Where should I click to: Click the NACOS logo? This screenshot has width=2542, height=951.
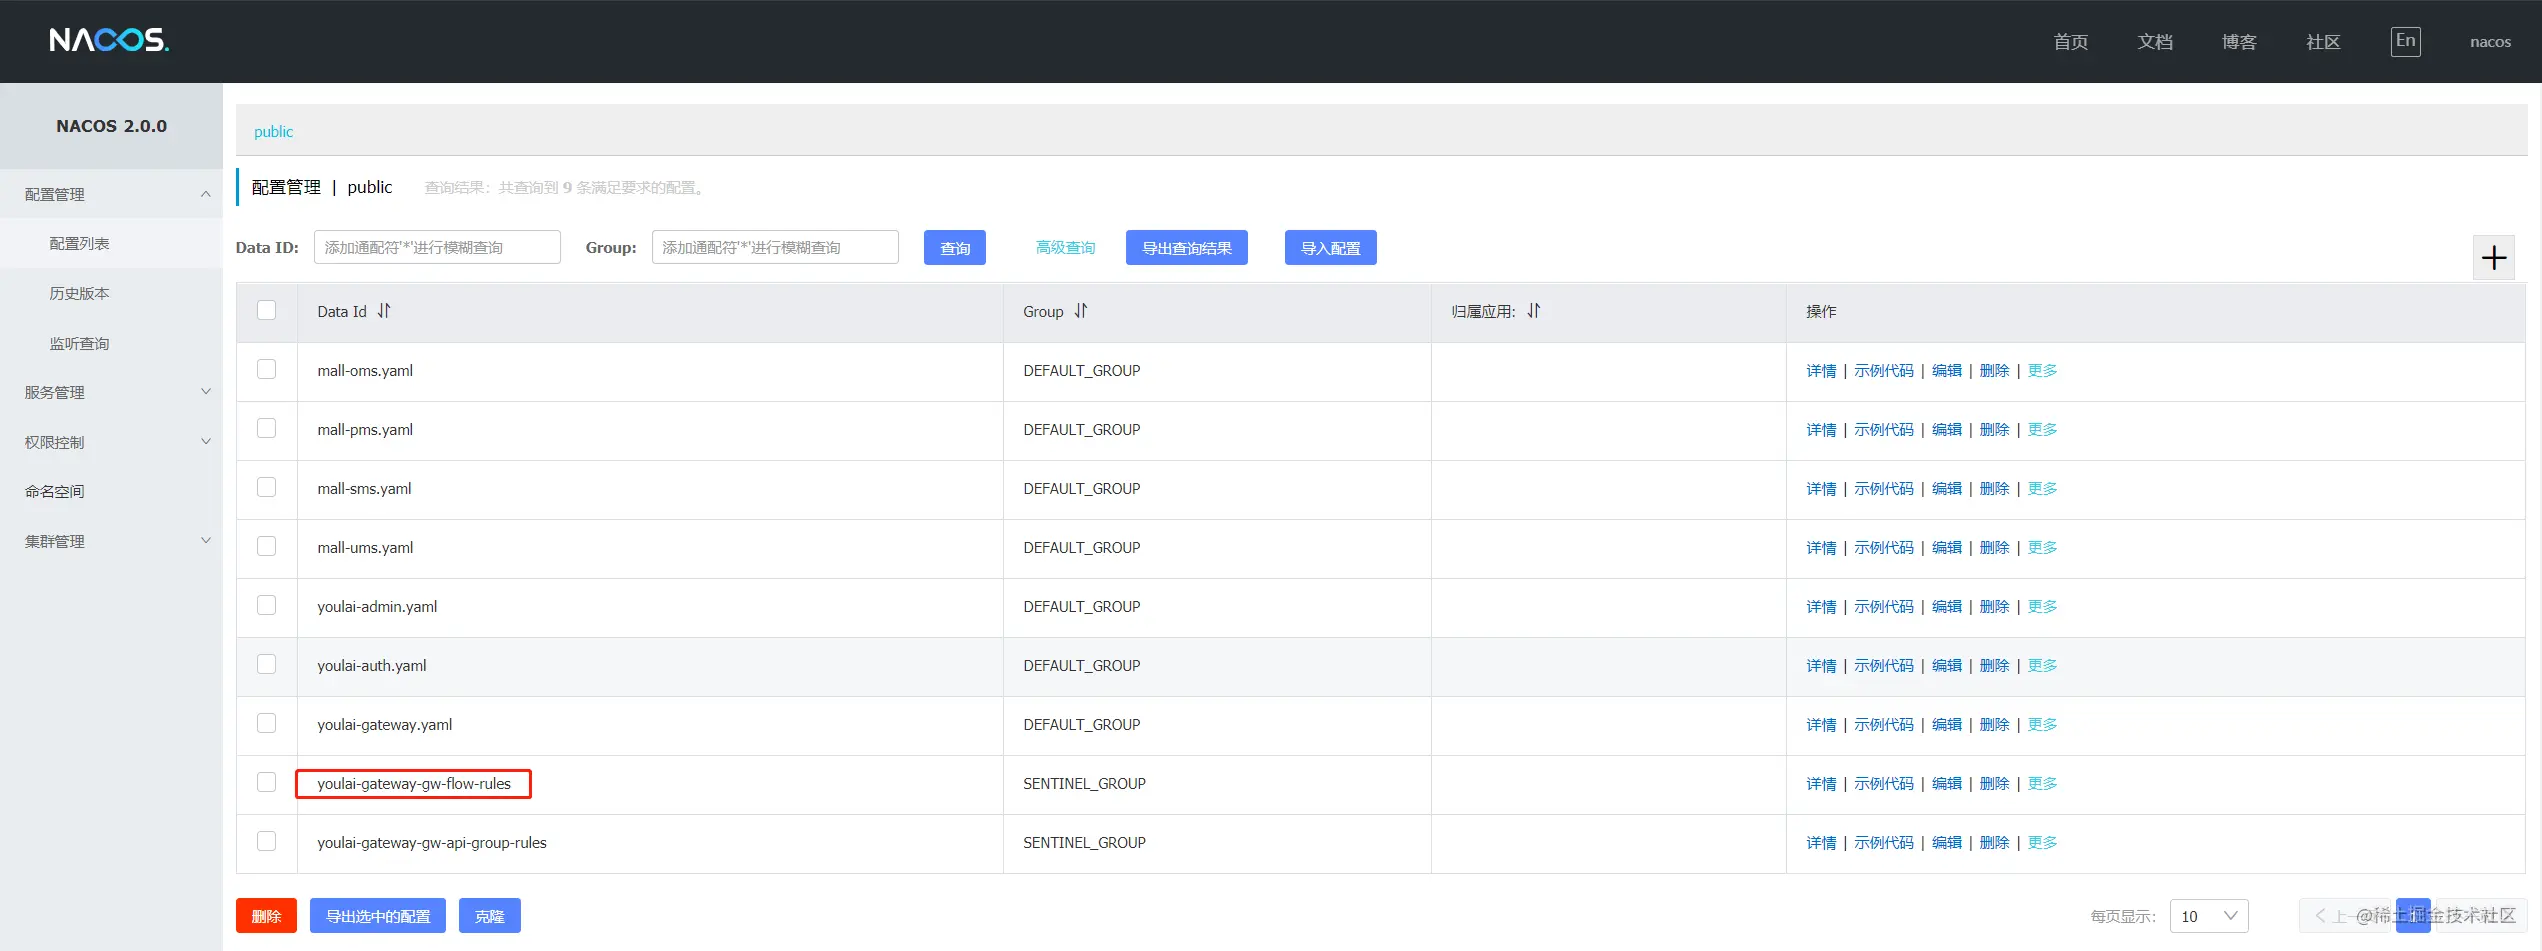coord(109,40)
